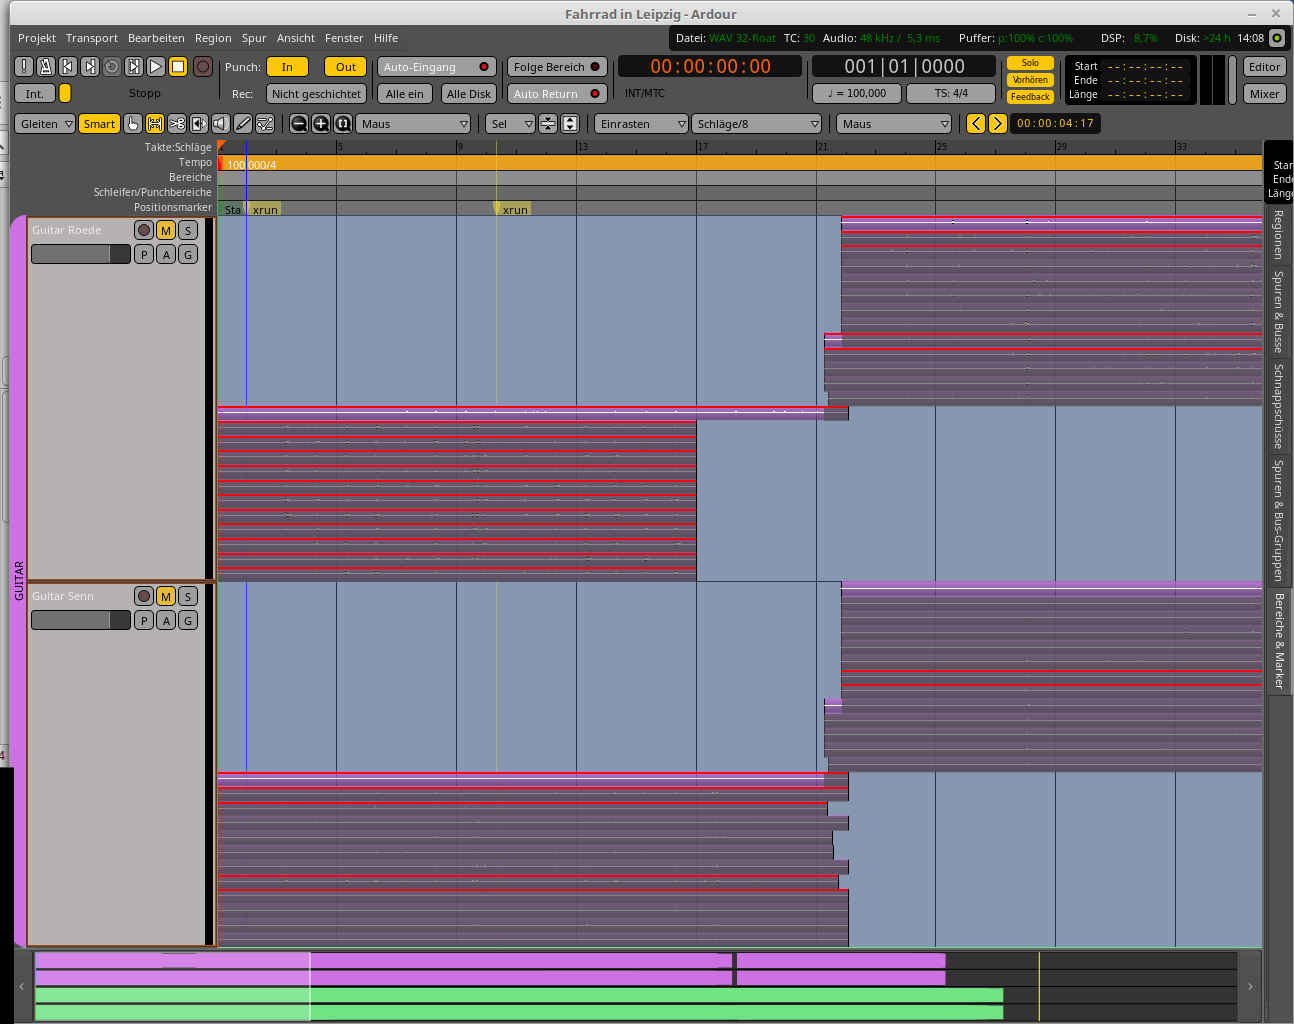The height and width of the screenshot is (1024, 1294).
Task: Toggle the metronome click icon
Action: (45, 67)
